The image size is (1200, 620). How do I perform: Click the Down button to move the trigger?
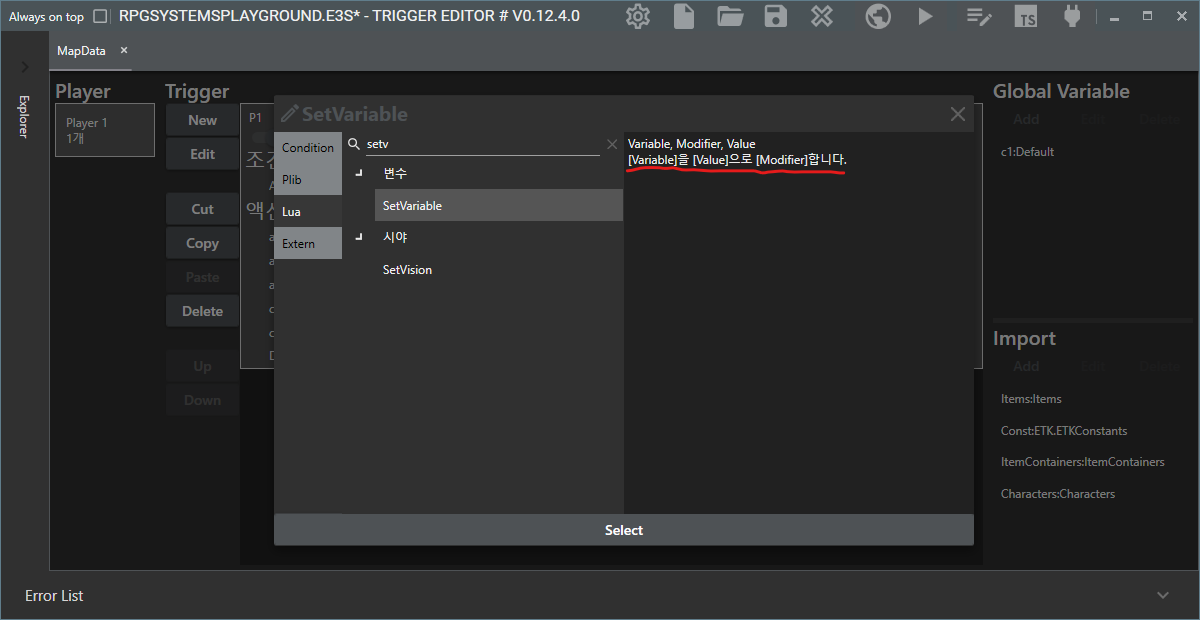tap(203, 400)
